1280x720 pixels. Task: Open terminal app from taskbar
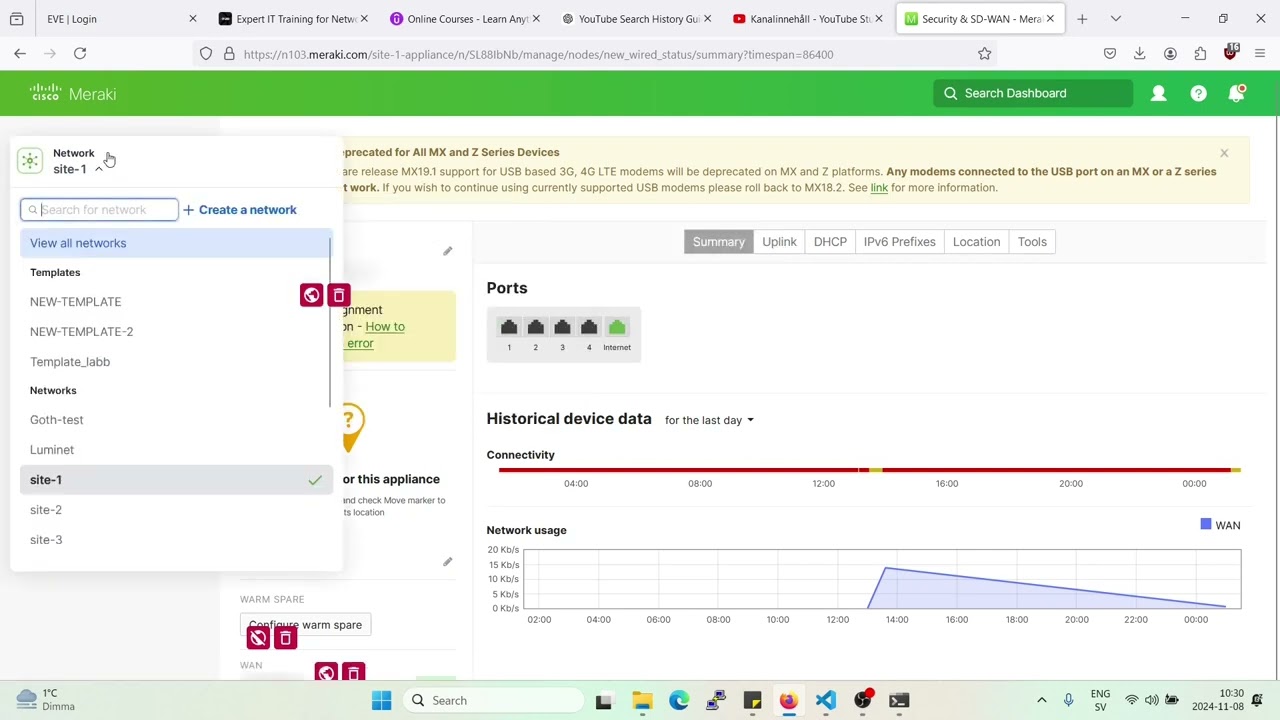[899, 701]
